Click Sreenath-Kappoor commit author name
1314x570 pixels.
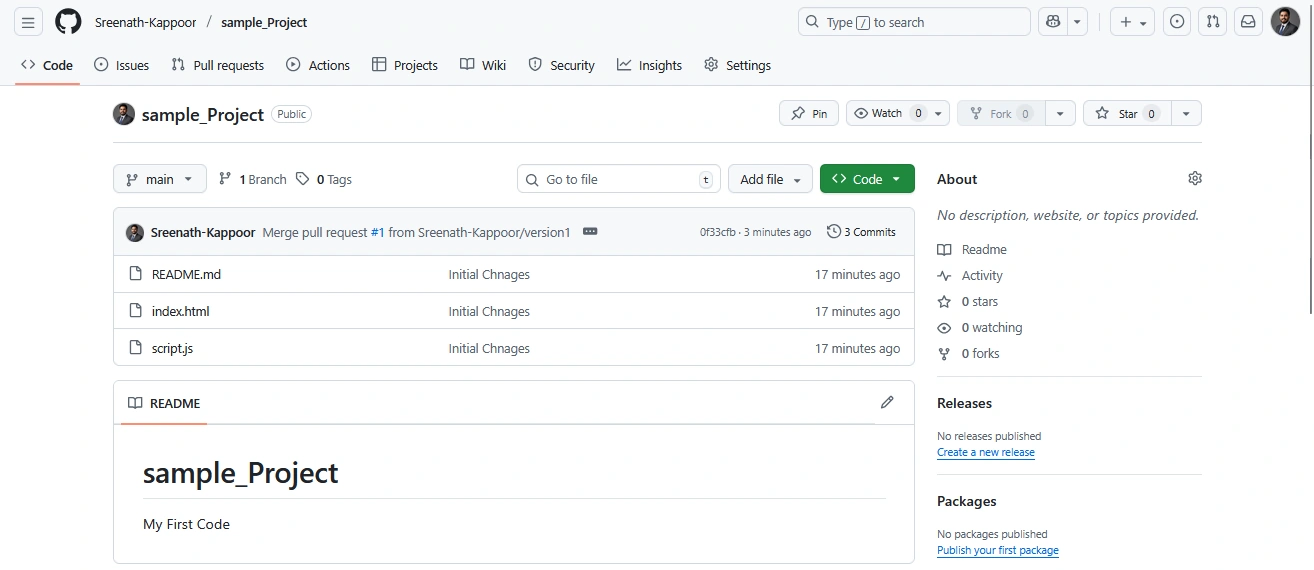coord(203,232)
